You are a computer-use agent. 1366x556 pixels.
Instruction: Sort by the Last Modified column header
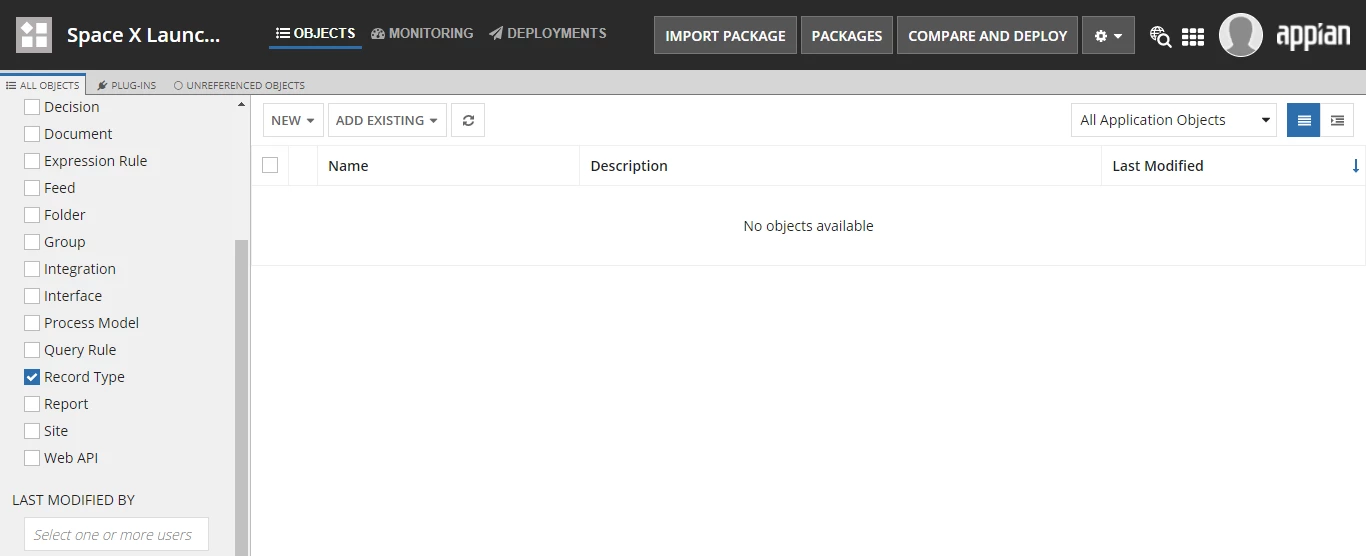pos(1158,166)
